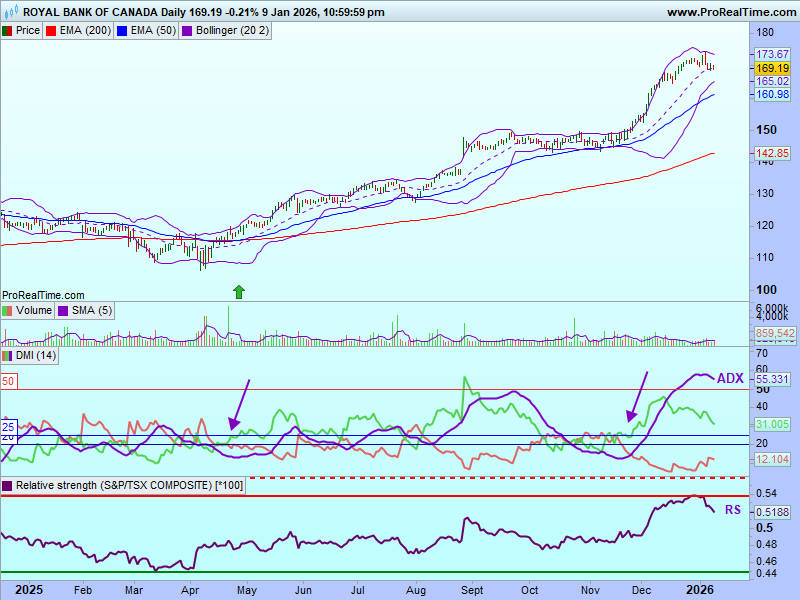Click the Volume indicator color icon

[x=8, y=311]
